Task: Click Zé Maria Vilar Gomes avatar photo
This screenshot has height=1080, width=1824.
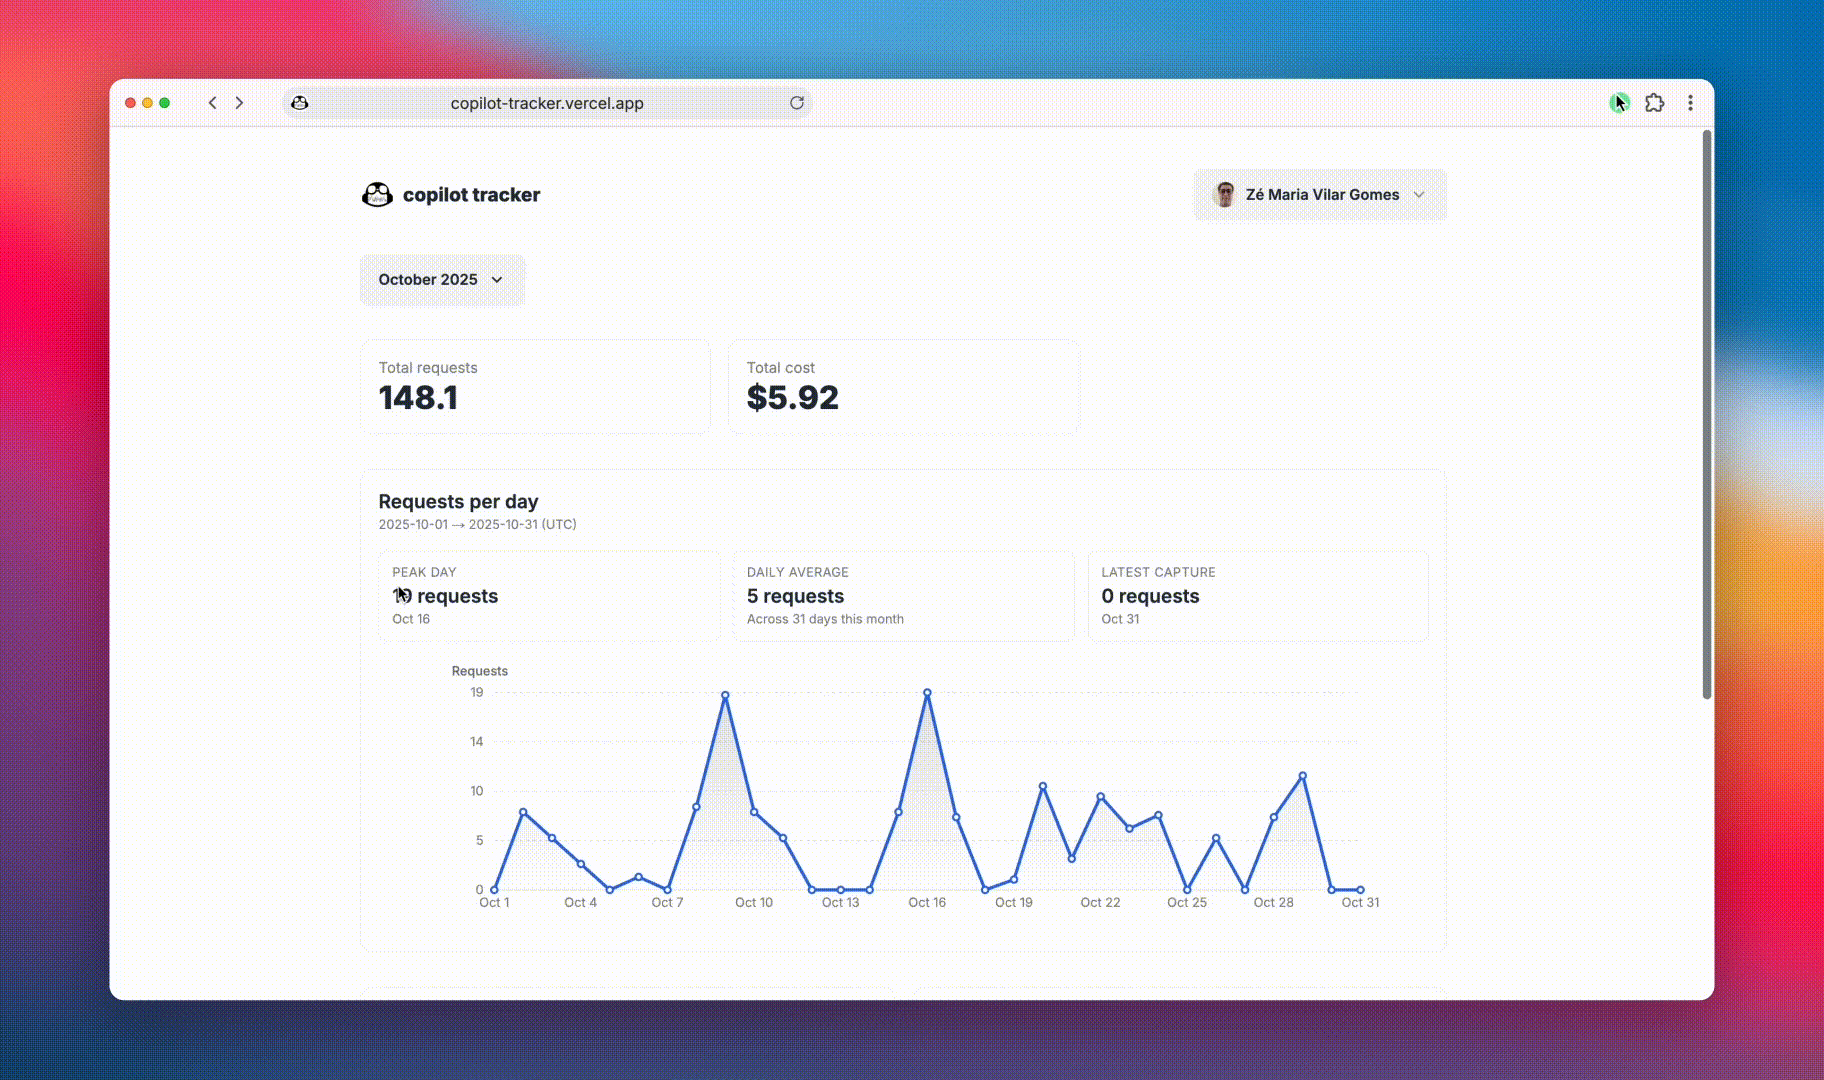Action: pos(1223,194)
